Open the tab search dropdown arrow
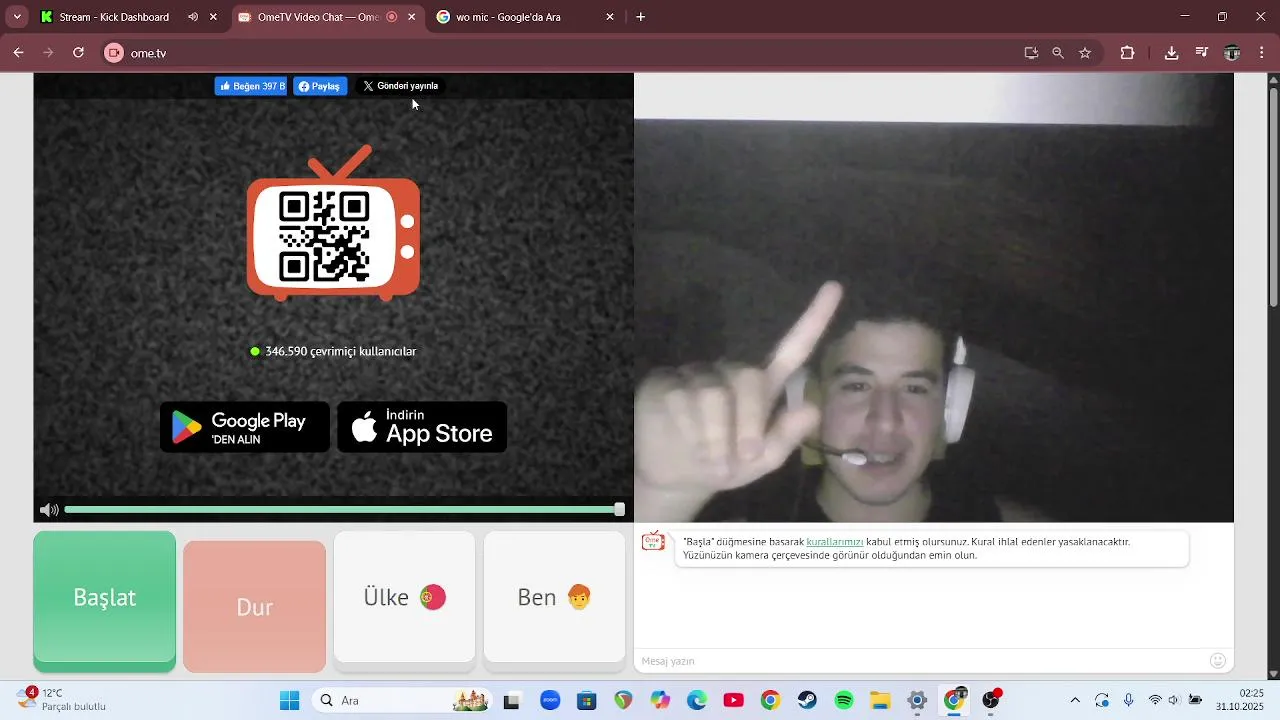Viewport: 1280px width, 720px height. 17,17
